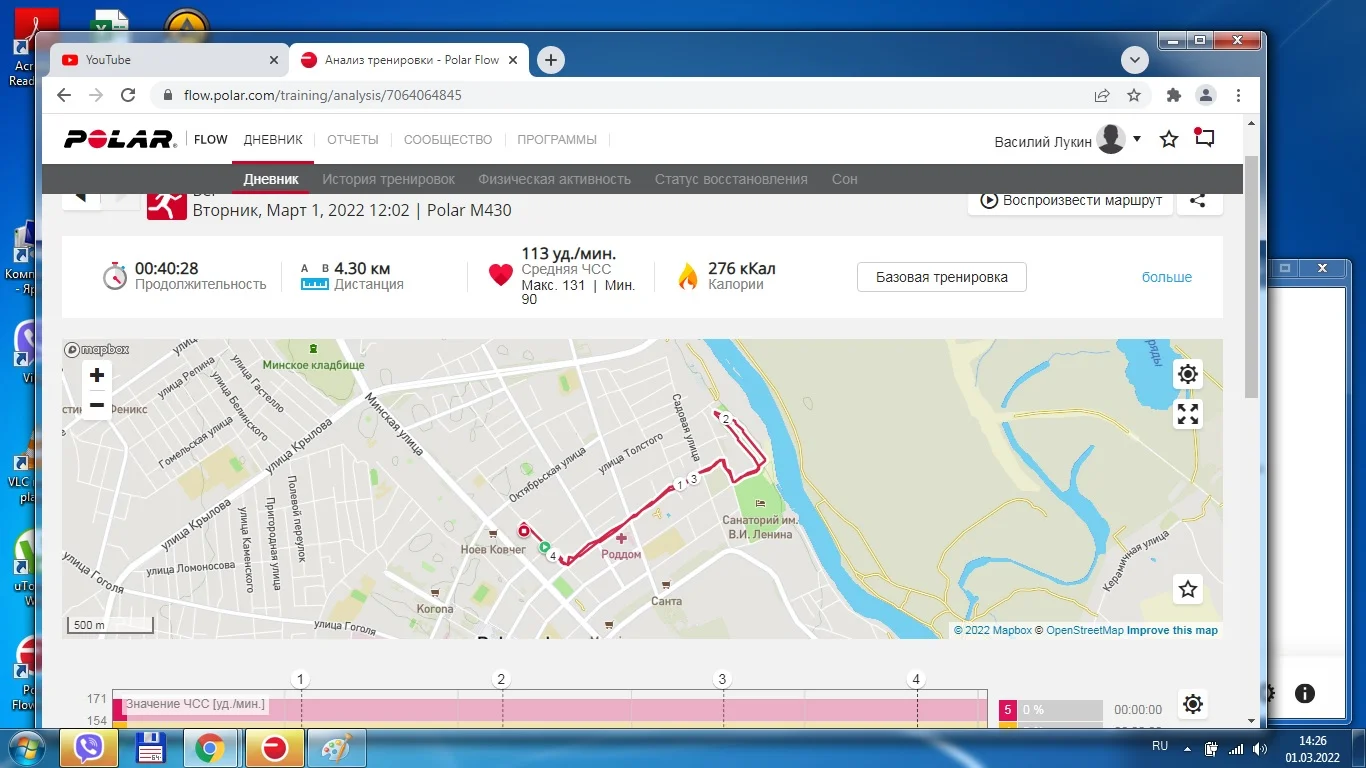
Task: Open Chrome extensions puzzle icon
Action: (x=1174, y=95)
